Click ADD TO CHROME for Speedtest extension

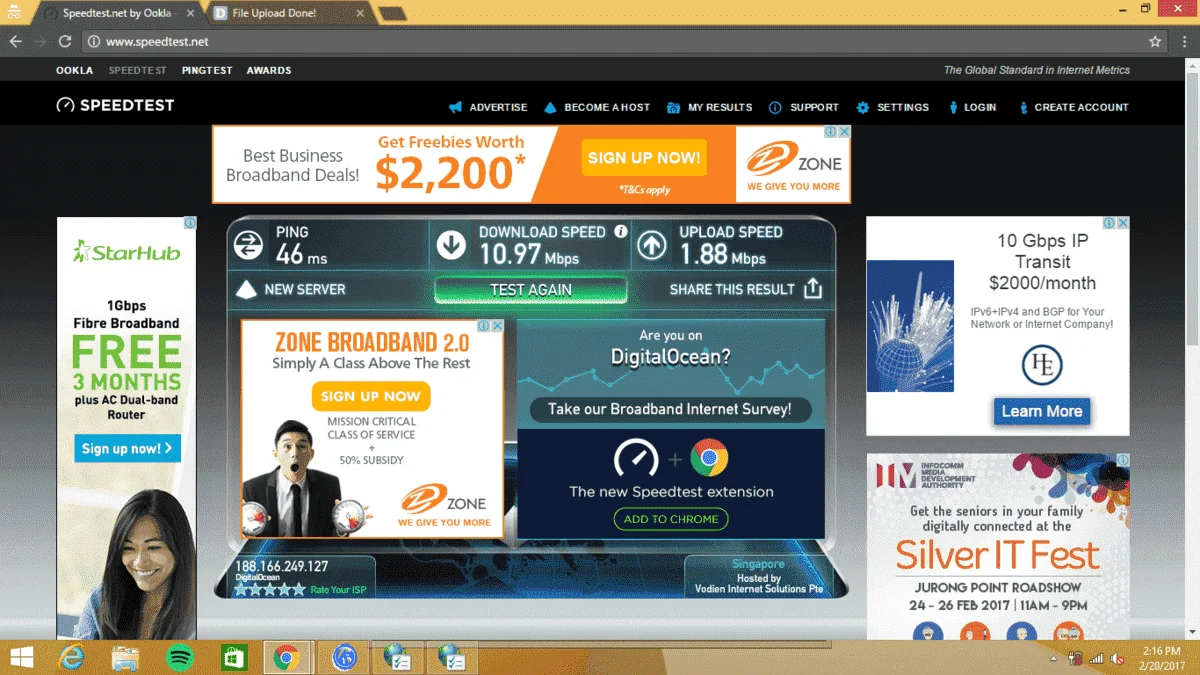[671, 519]
